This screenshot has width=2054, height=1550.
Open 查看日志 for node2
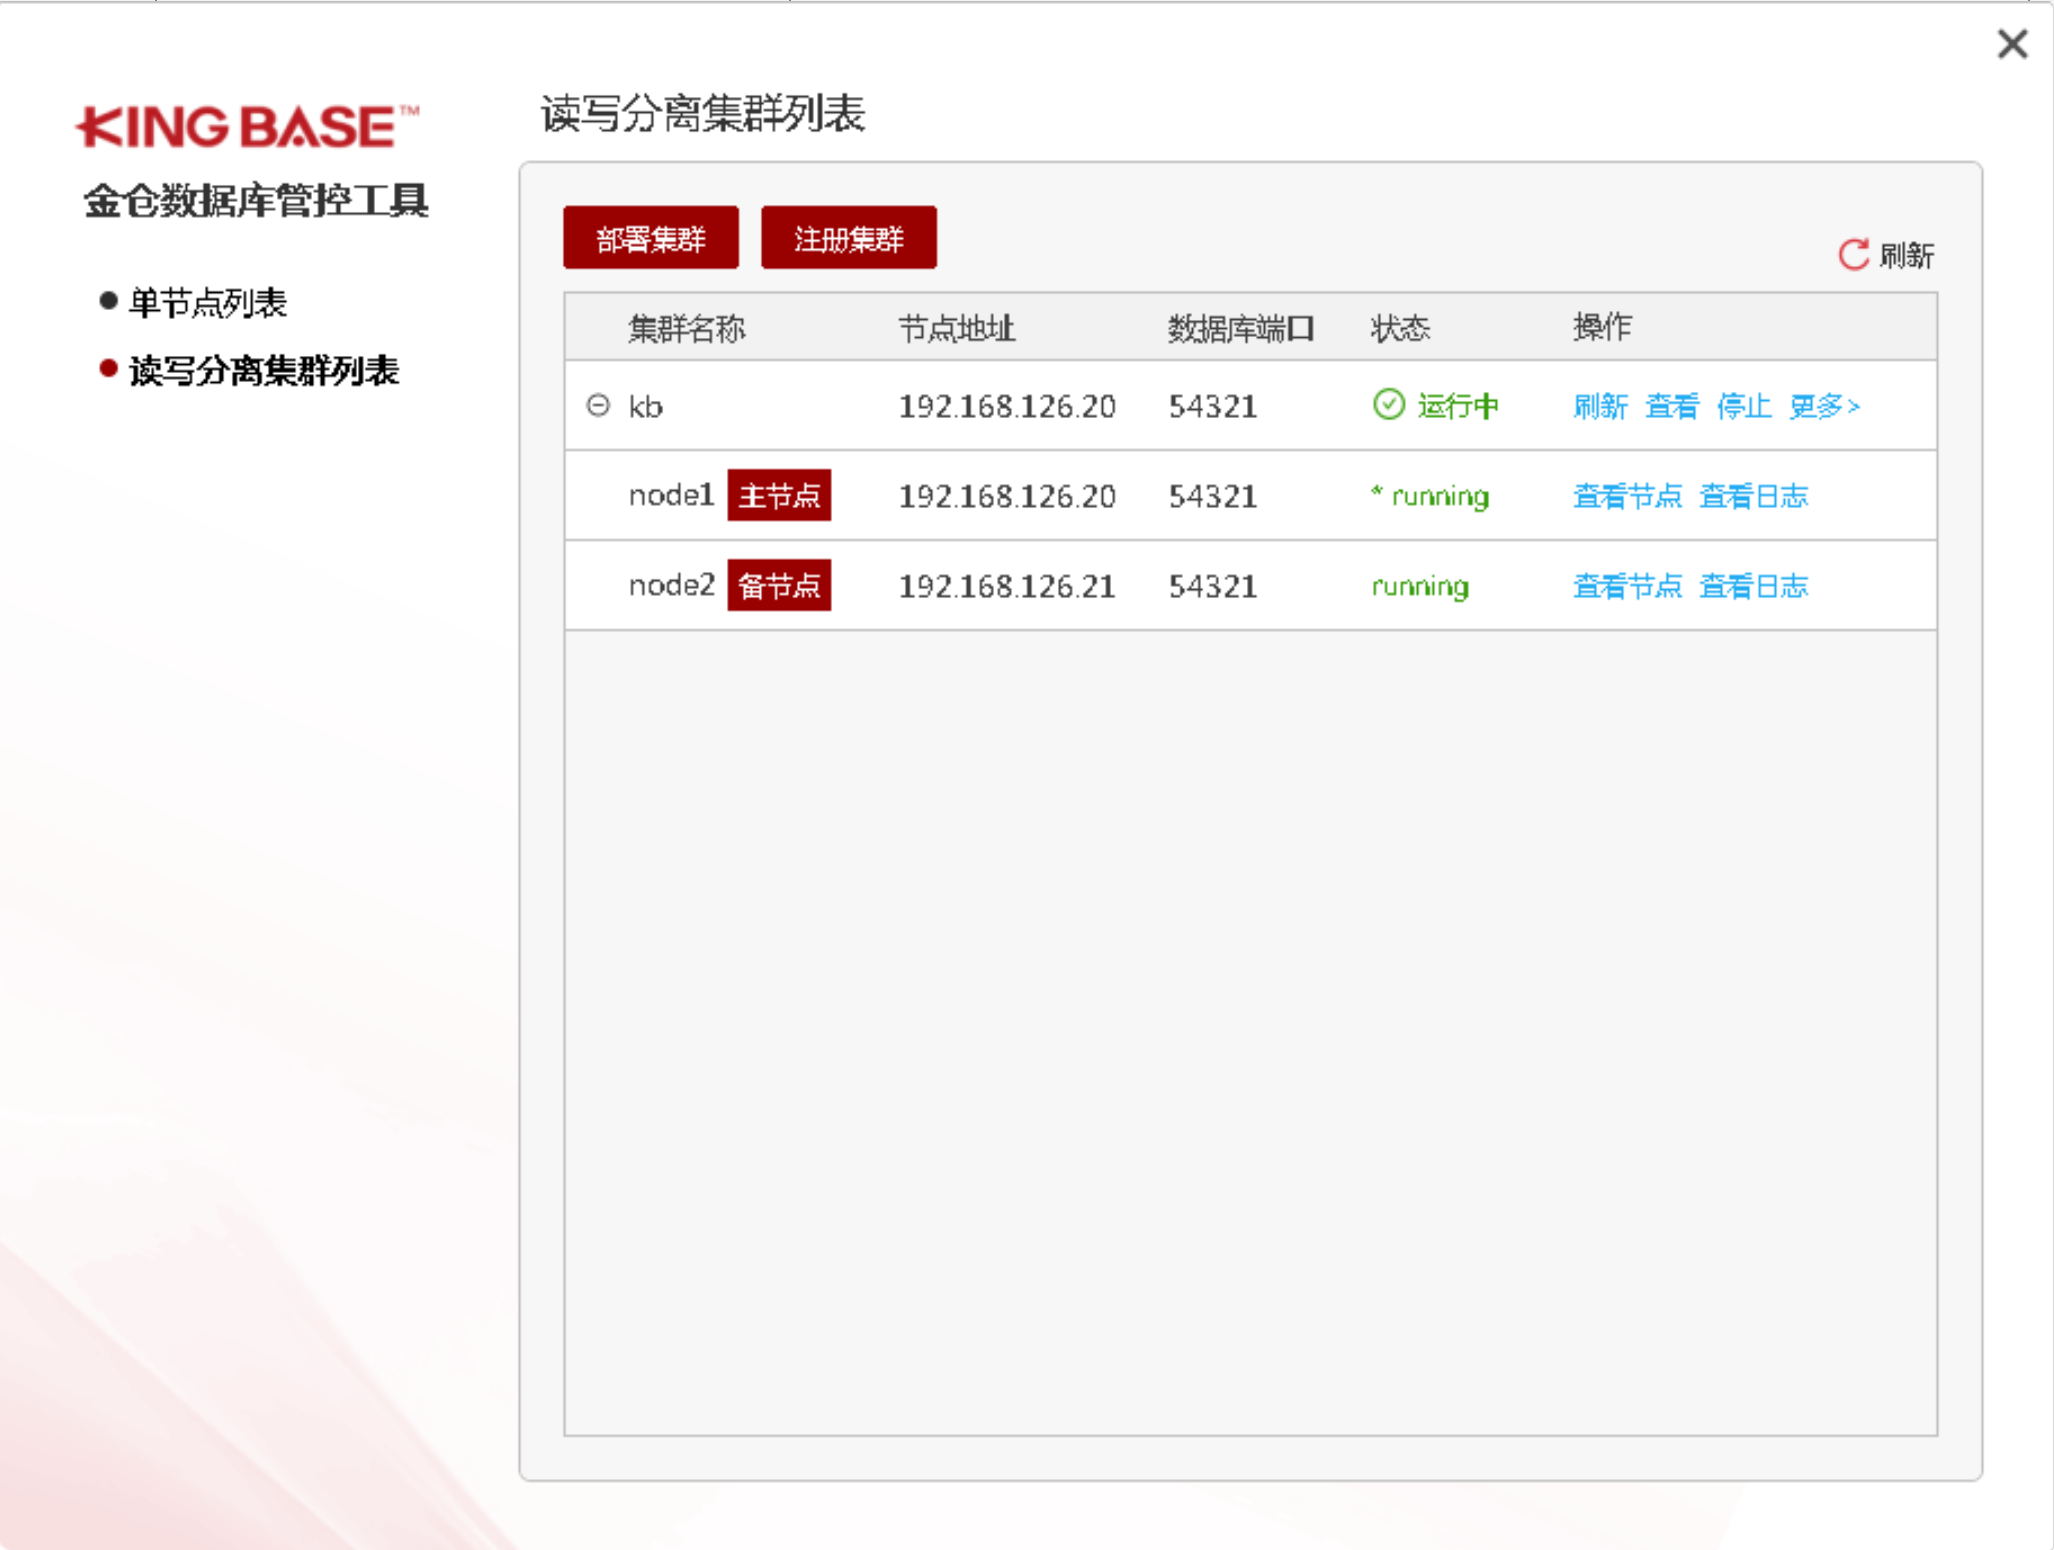point(1753,586)
